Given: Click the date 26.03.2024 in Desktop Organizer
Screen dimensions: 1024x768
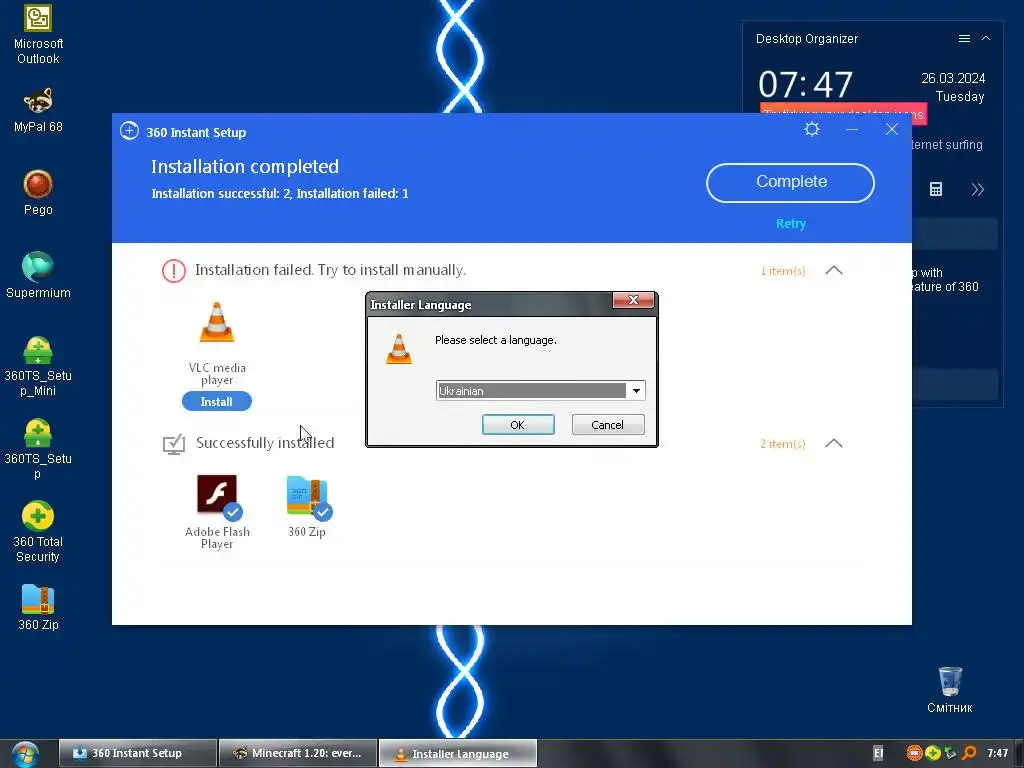Looking at the screenshot, I should pos(953,78).
